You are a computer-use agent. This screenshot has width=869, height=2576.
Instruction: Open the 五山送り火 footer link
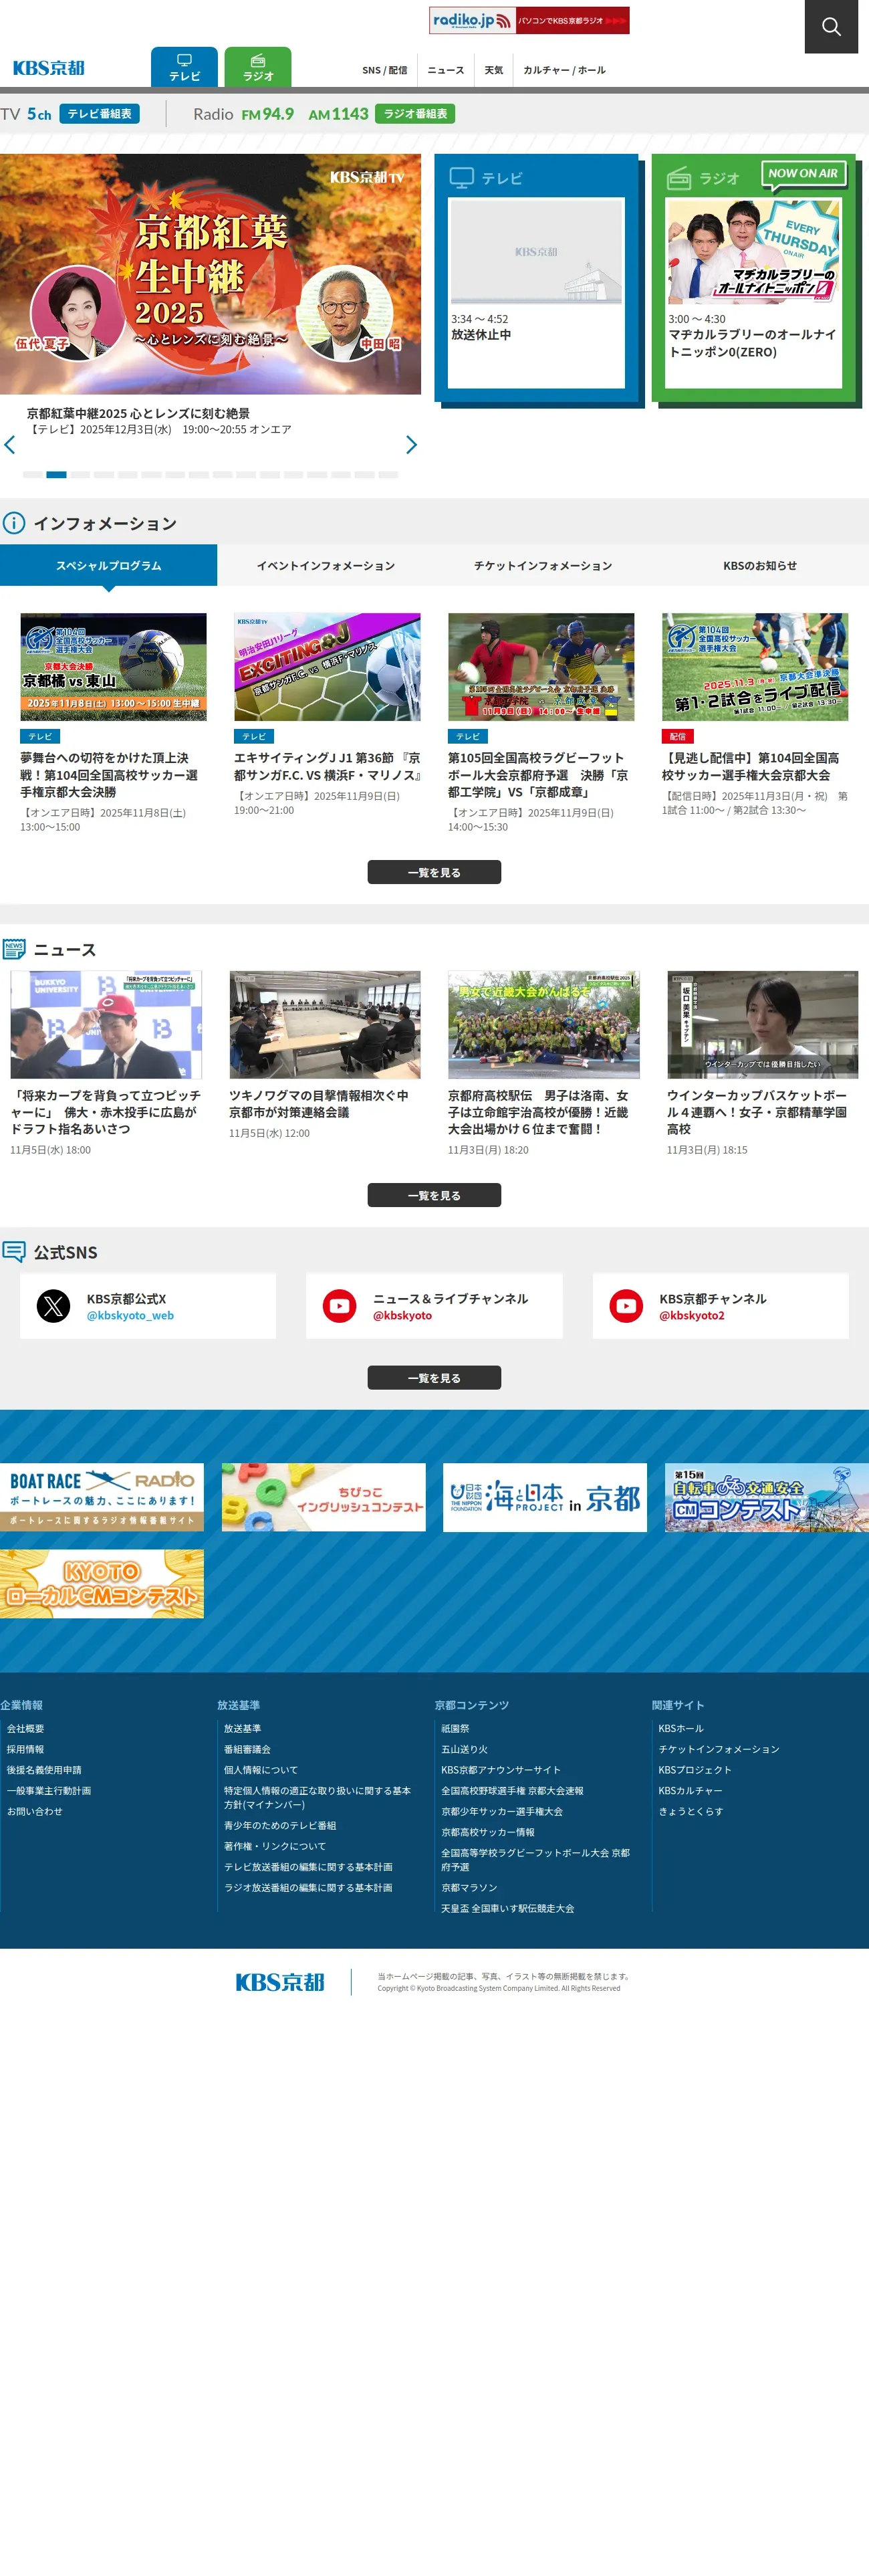click(465, 1750)
